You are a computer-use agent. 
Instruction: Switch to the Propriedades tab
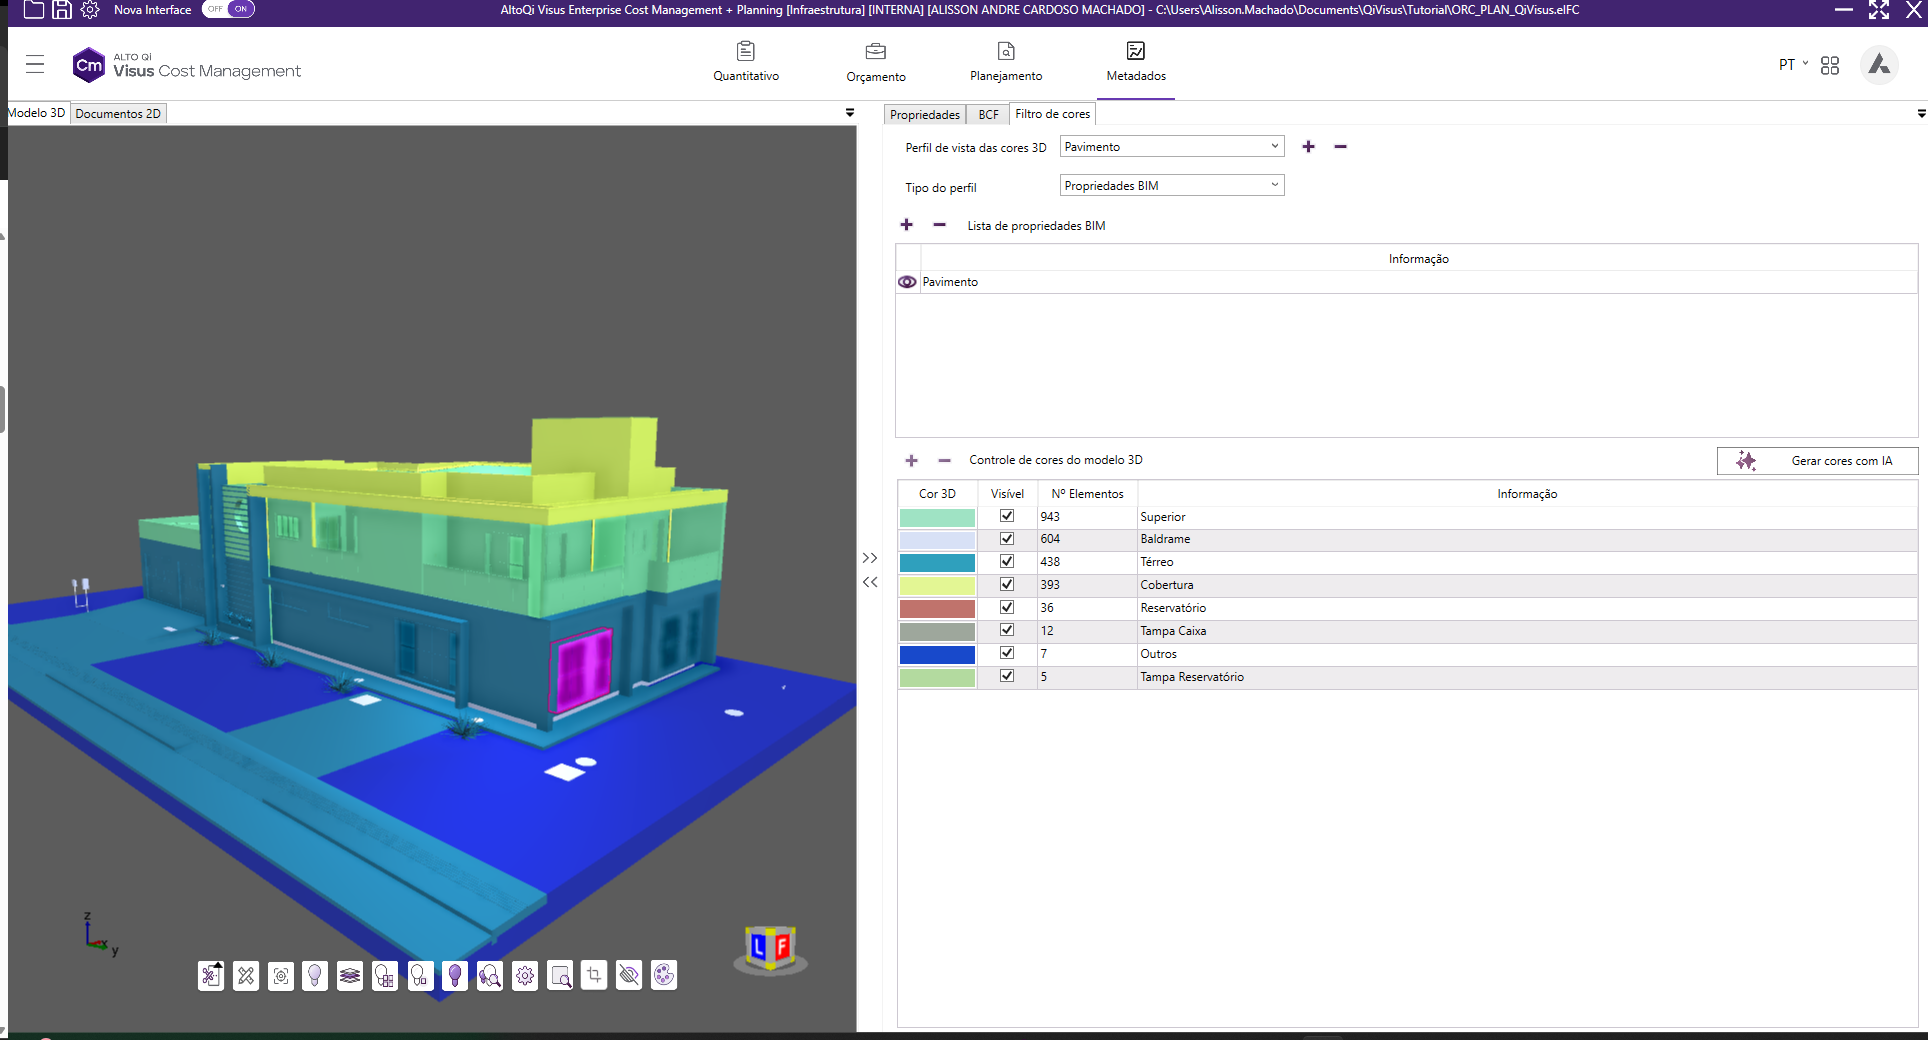click(x=924, y=115)
